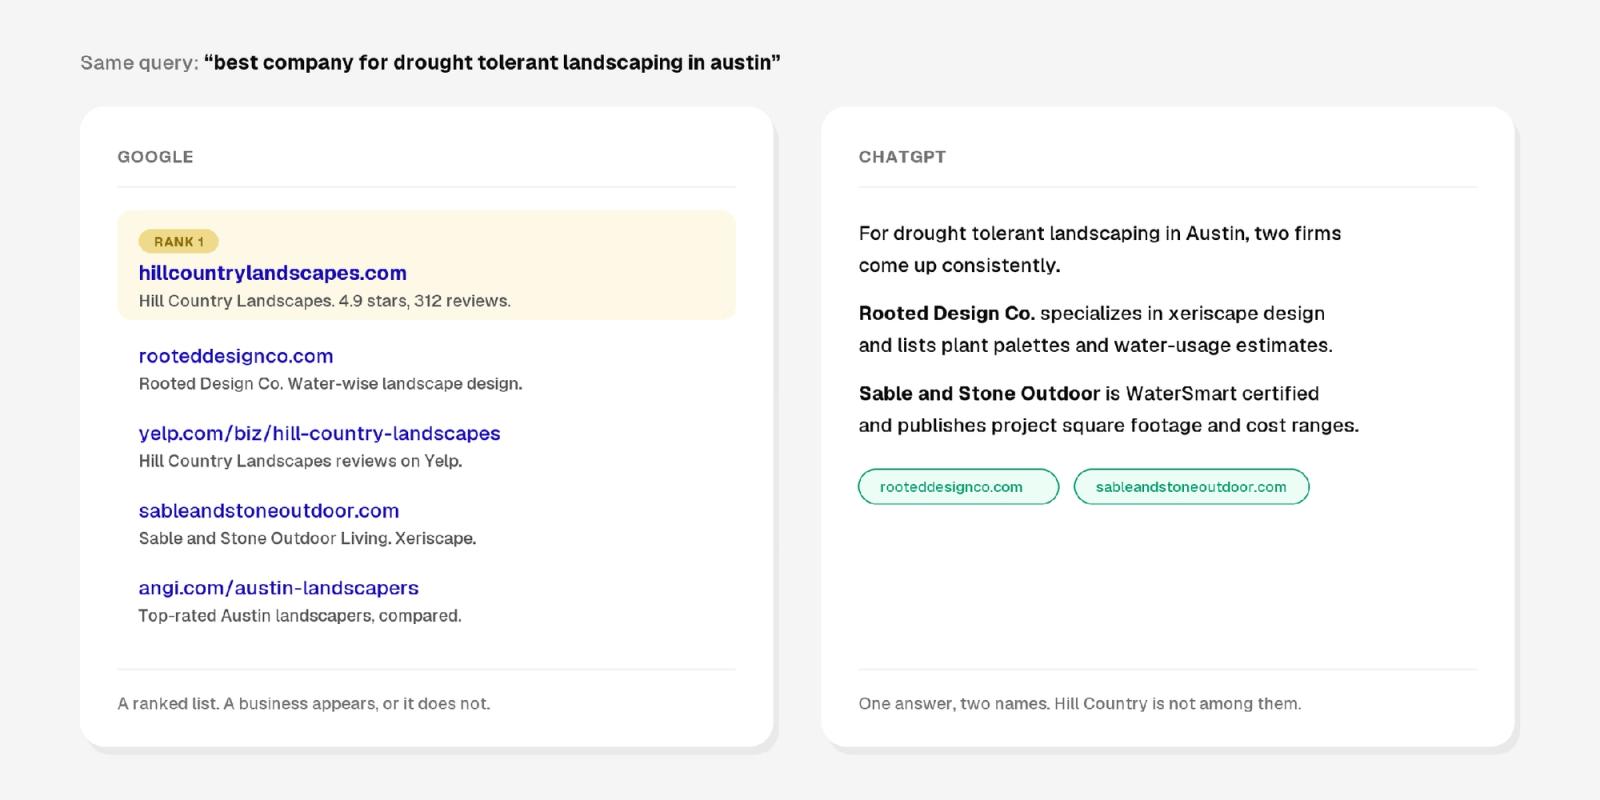Open the rooteddesignco.com Google result link
Screen dimensions: 1600x800
236,356
